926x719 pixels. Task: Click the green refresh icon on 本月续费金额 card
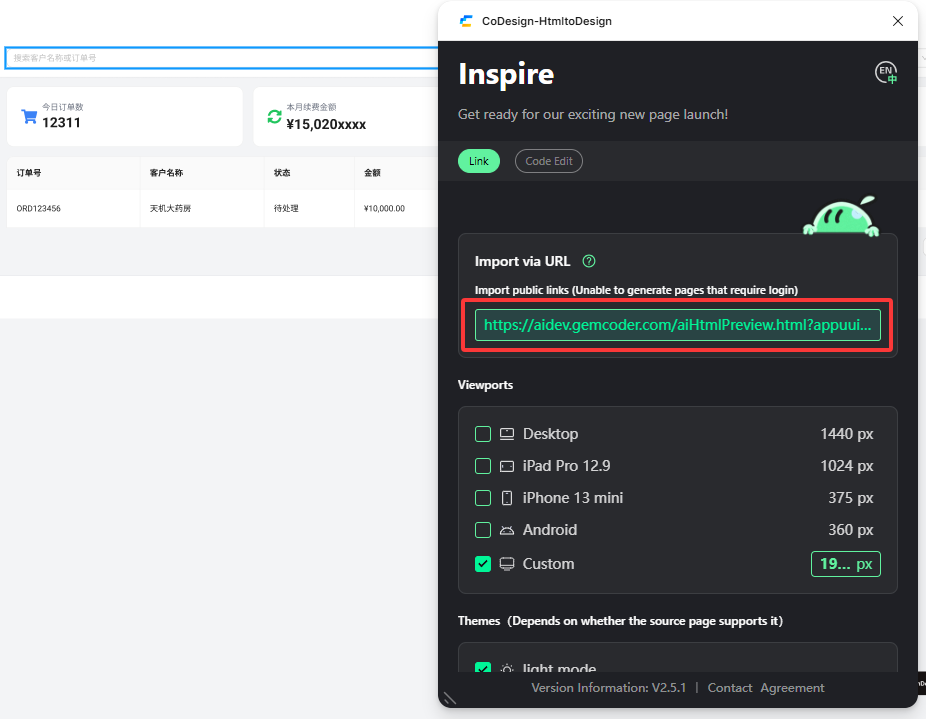tap(275, 116)
